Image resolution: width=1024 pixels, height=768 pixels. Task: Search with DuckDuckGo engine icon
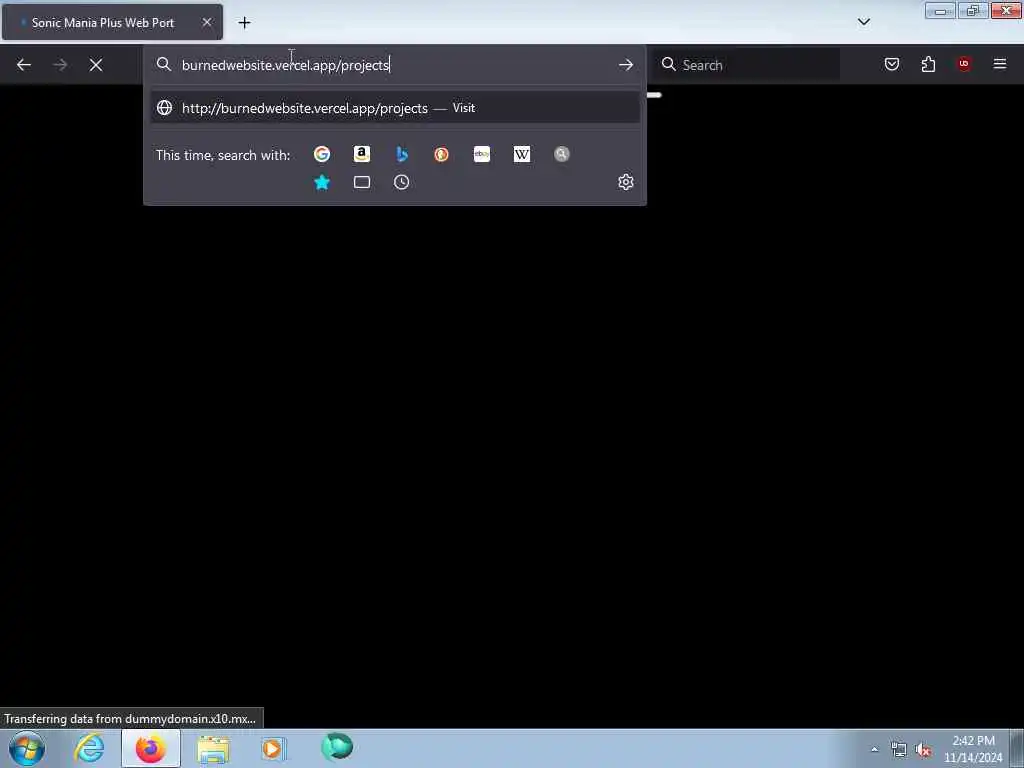coord(441,154)
